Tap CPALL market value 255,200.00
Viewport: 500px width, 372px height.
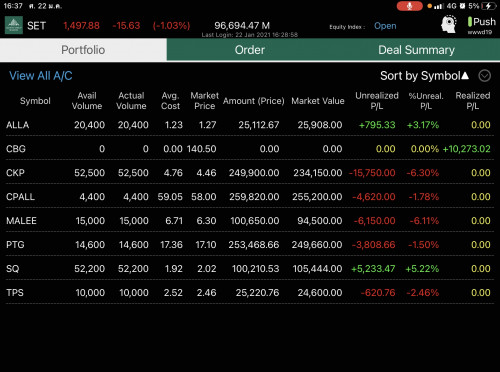tap(317, 197)
